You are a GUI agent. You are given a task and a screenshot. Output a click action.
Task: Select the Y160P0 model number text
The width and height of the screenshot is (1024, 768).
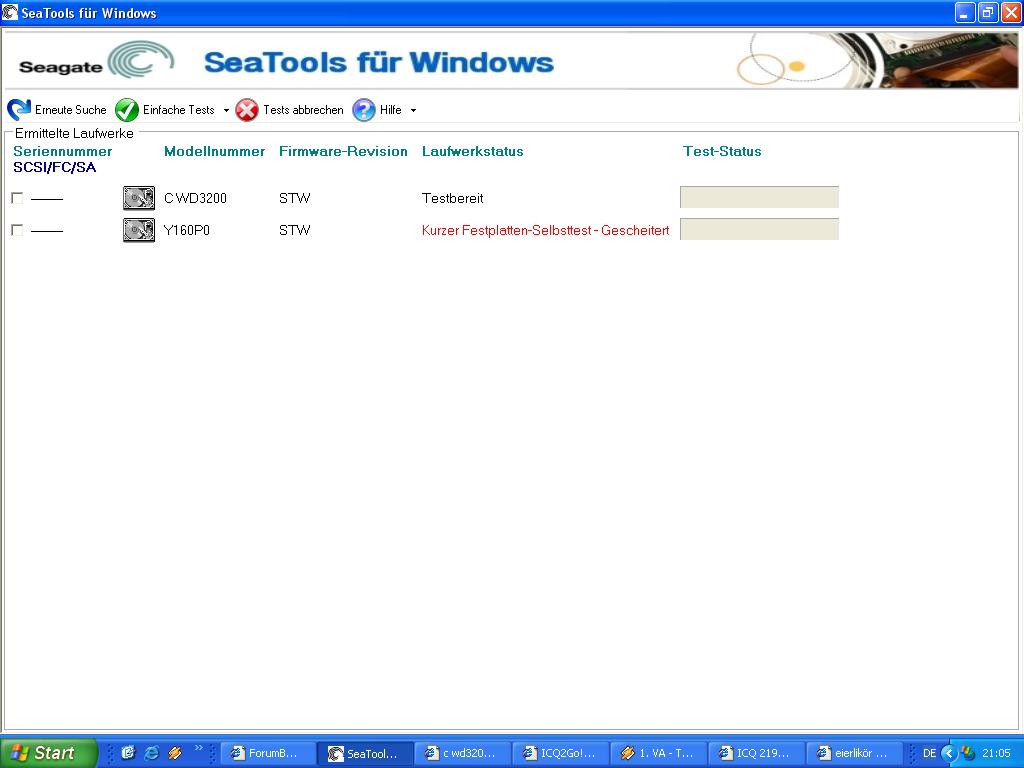(187, 230)
